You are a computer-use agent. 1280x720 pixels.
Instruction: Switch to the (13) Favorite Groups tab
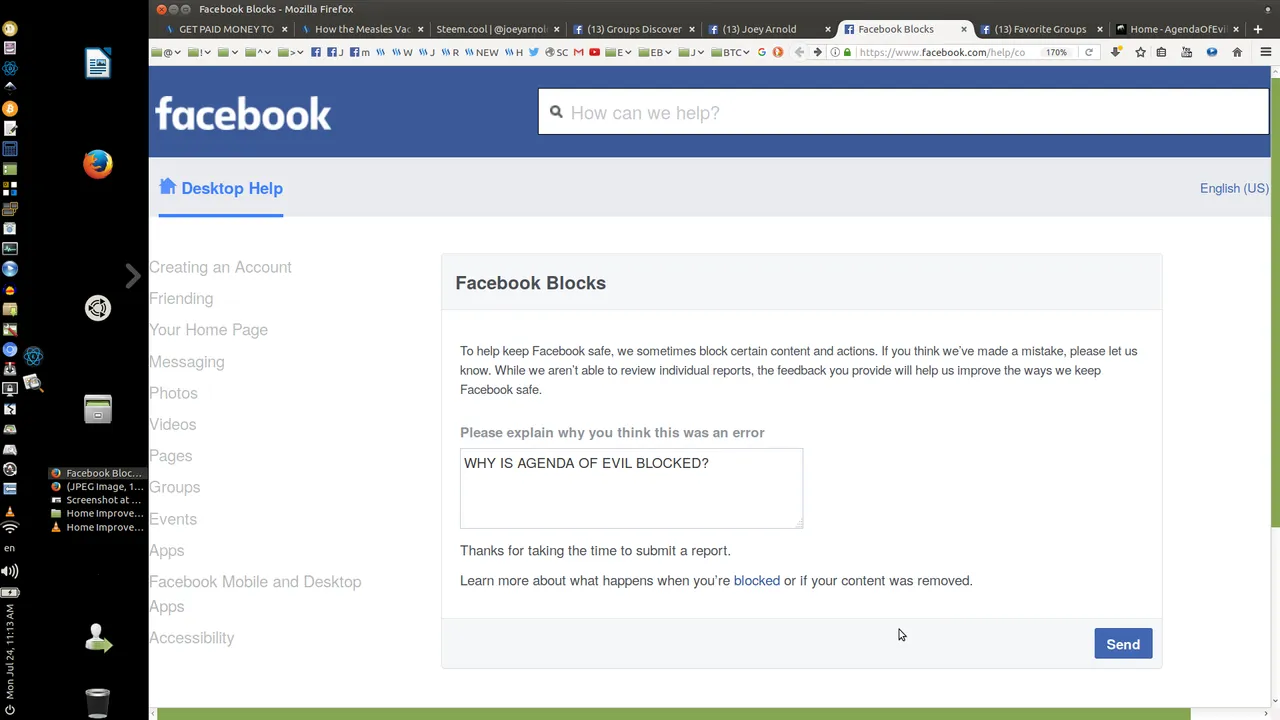[x=1040, y=29]
